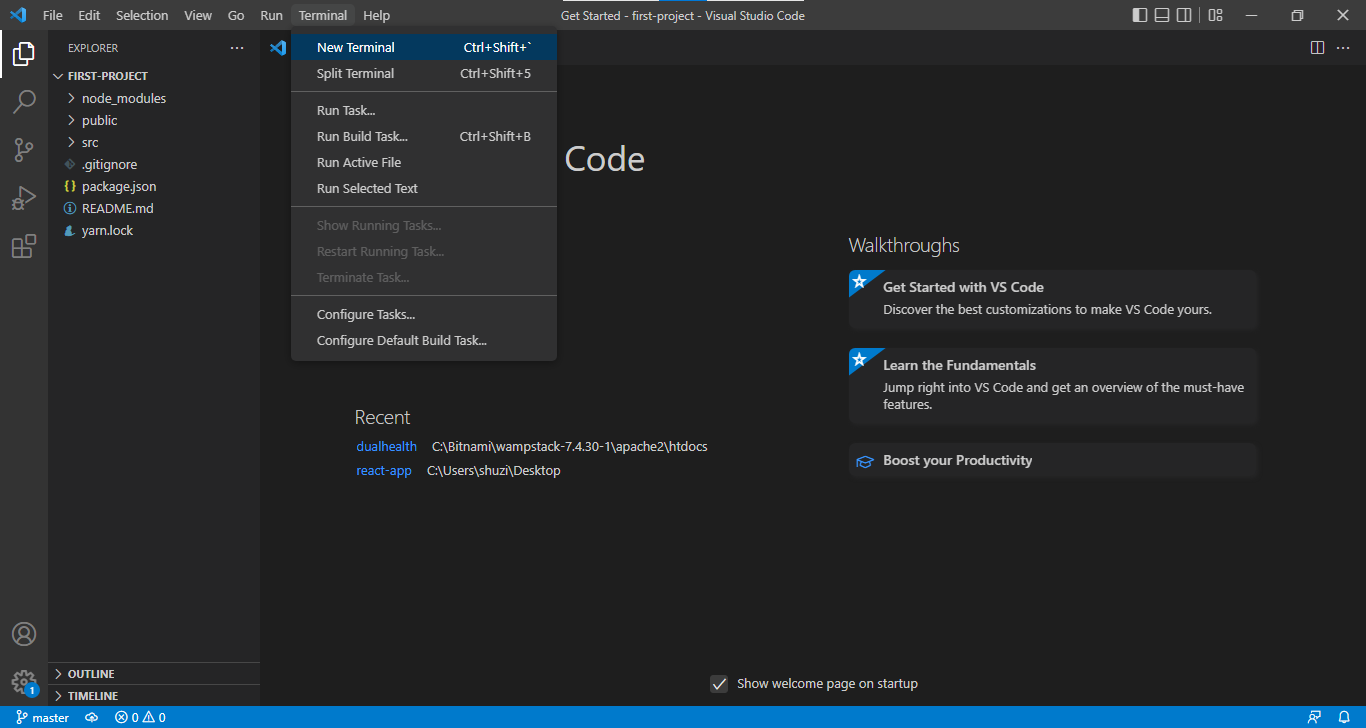
Task: Open the Extensions view icon
Action: [x=24, y=246]
